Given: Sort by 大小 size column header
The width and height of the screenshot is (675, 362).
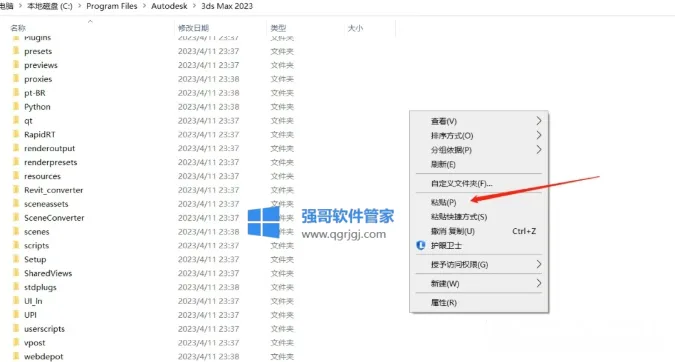Looking at the screenshot, I should tap(355, 28).
